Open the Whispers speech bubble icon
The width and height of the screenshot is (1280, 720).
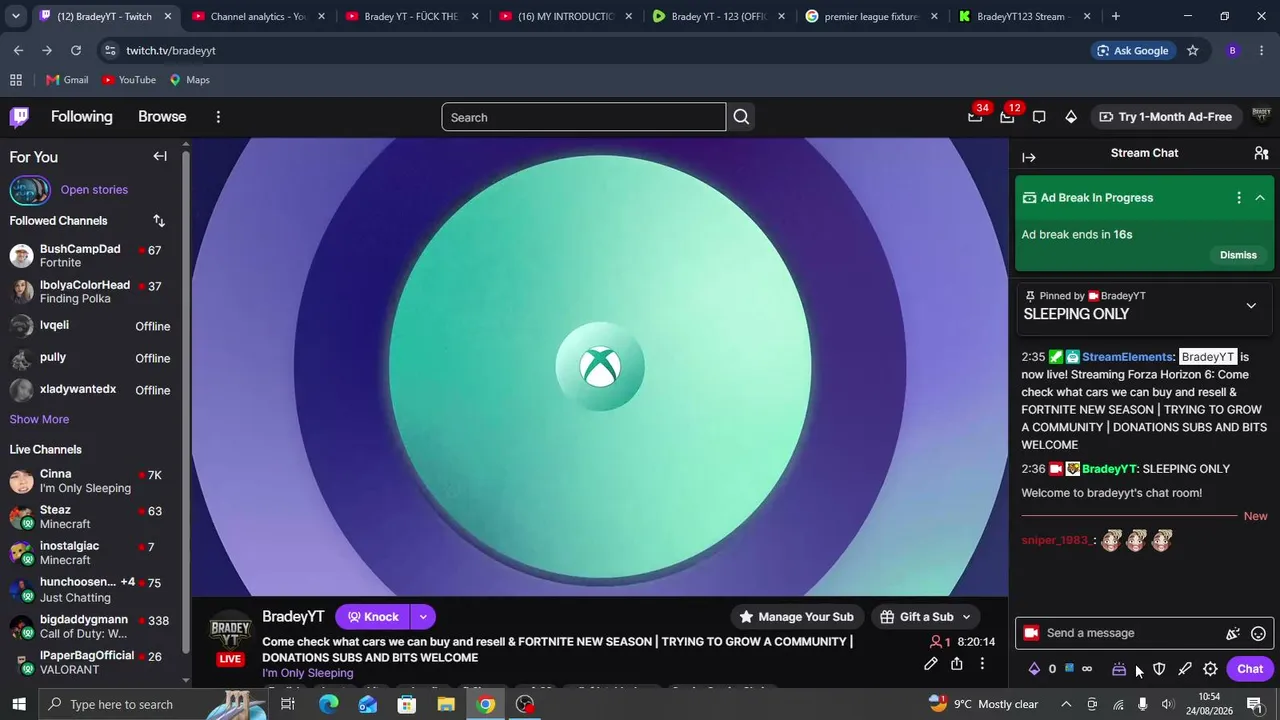(x=1039, y=117)
